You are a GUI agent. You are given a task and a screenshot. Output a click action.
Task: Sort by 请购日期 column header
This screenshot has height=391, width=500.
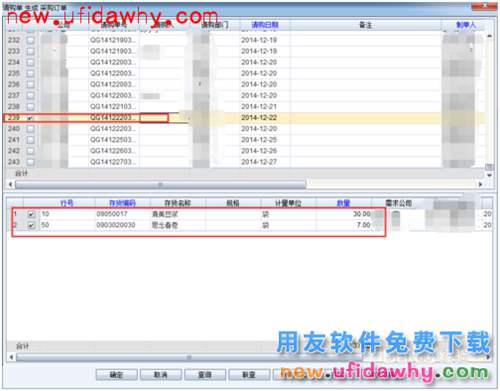265,25
